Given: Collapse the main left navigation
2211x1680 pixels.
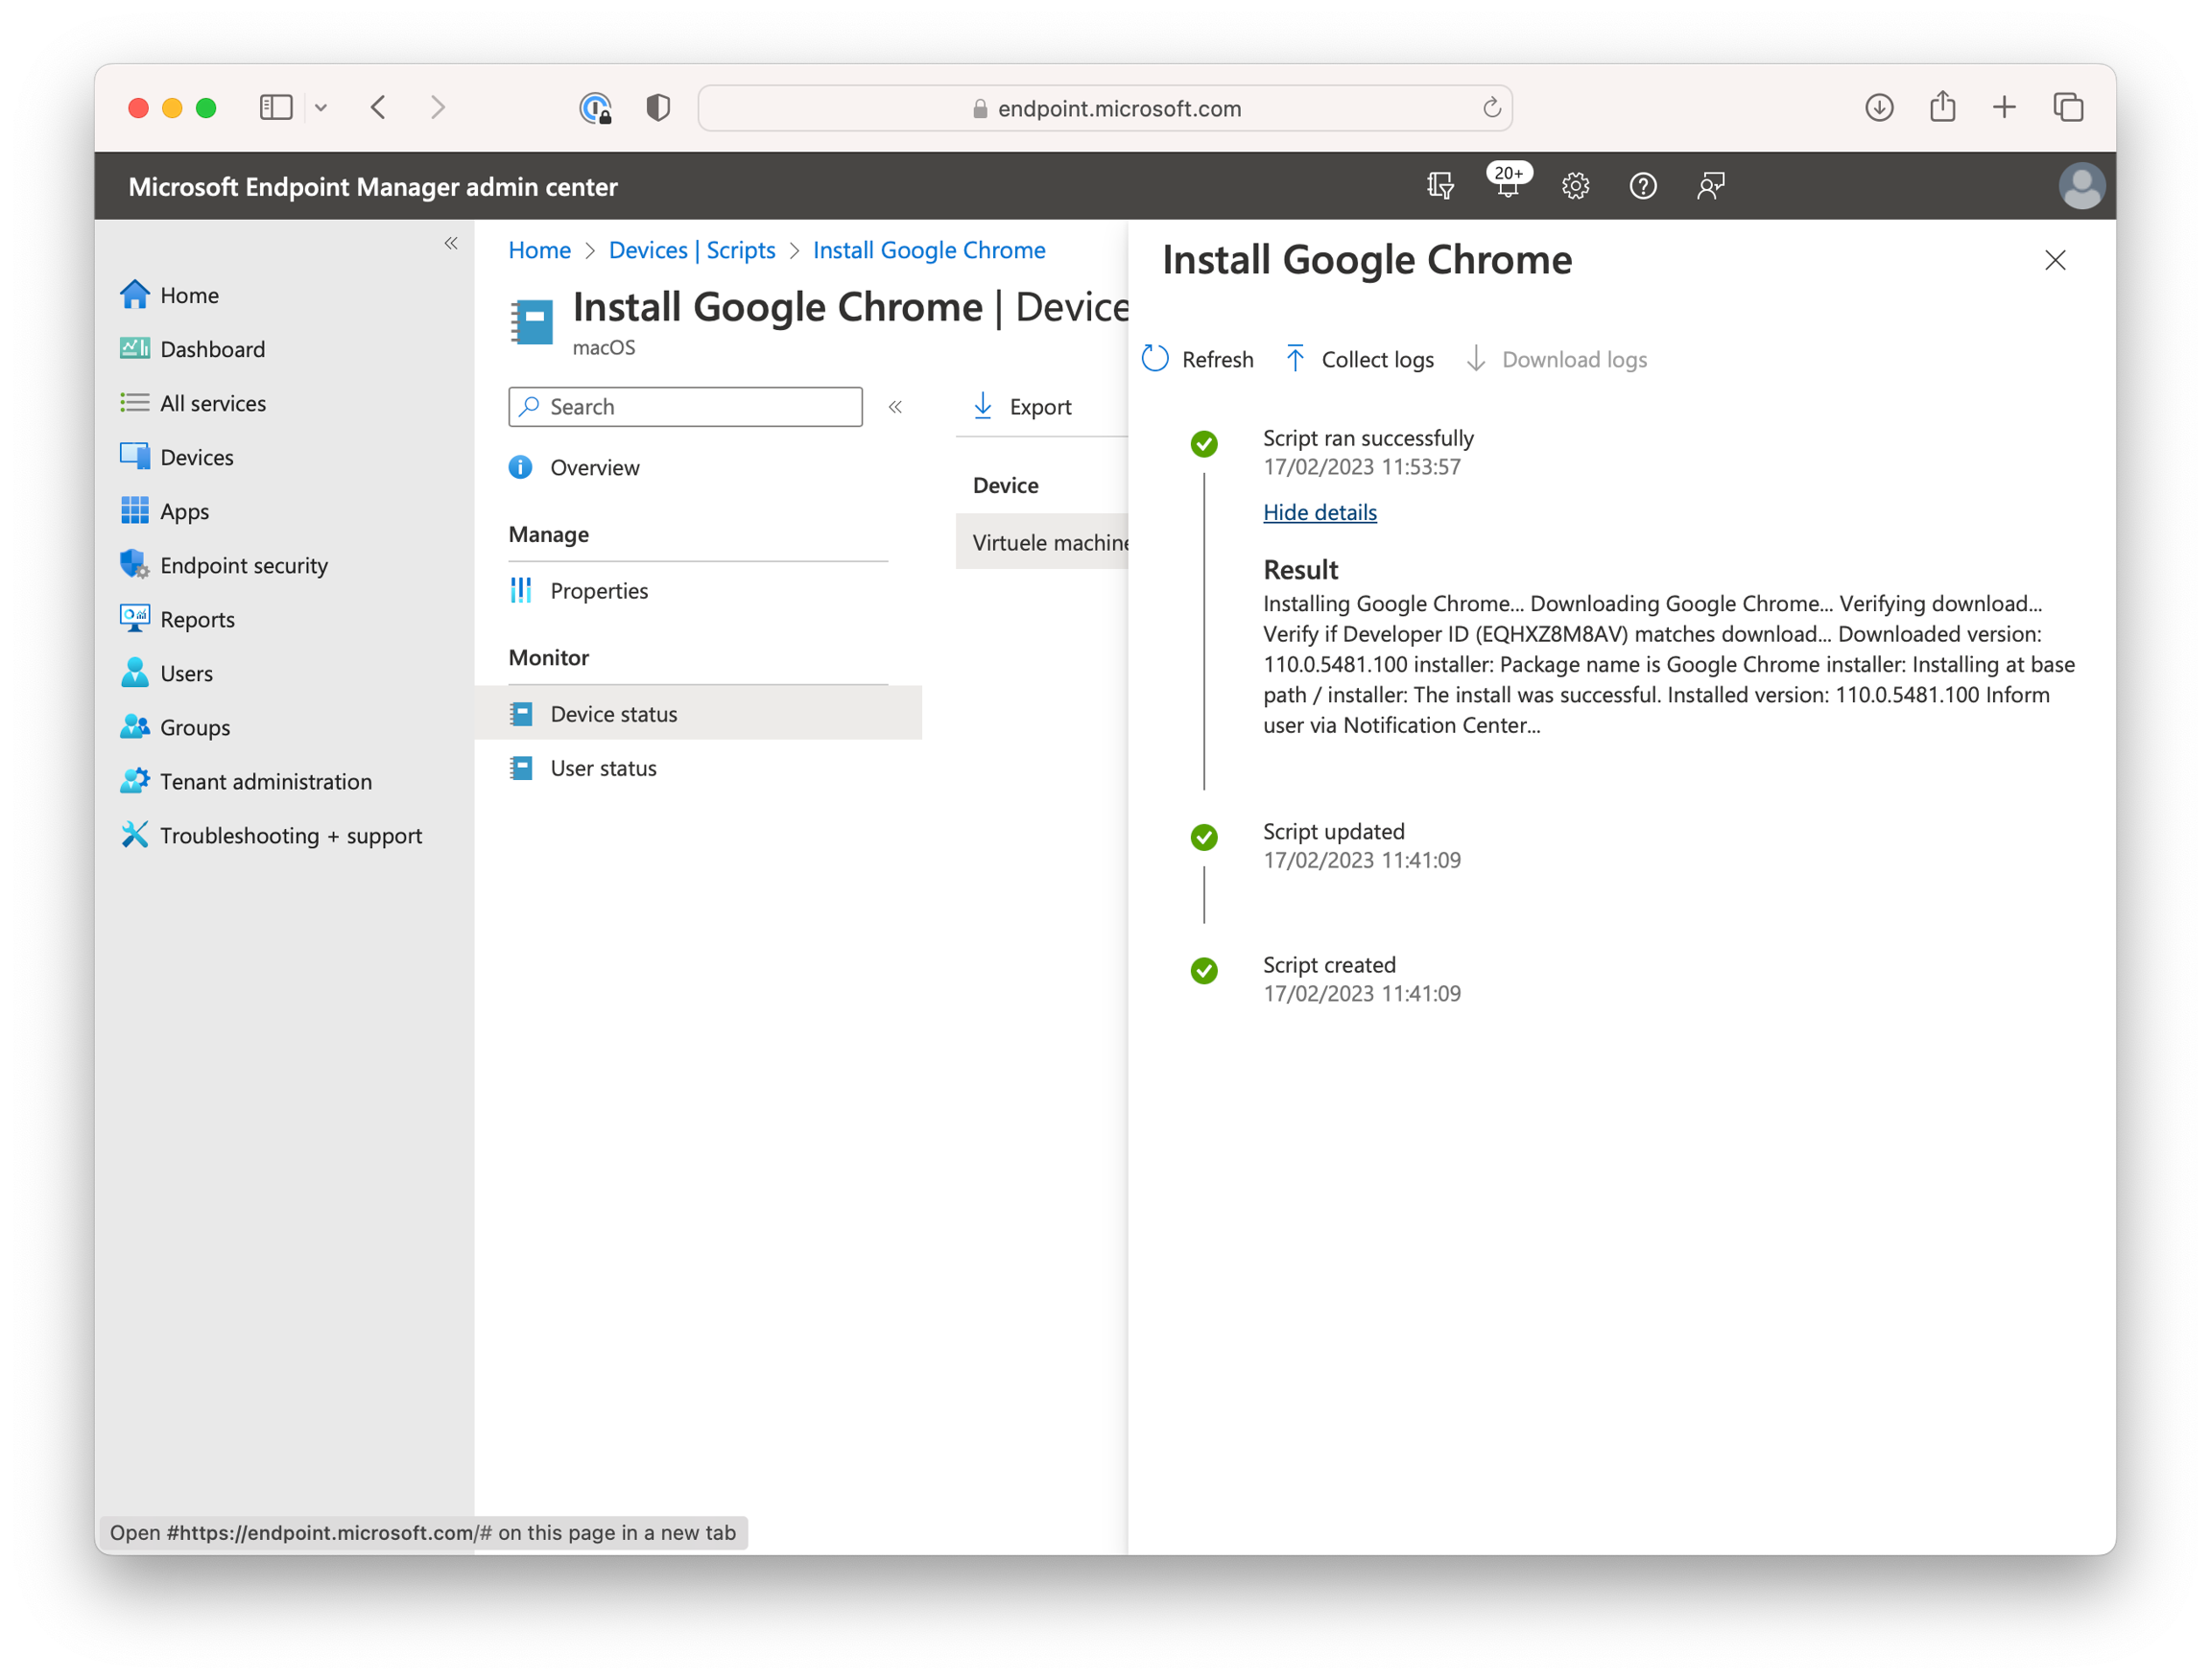Looking at the screenshot, I should click(451, 243).
